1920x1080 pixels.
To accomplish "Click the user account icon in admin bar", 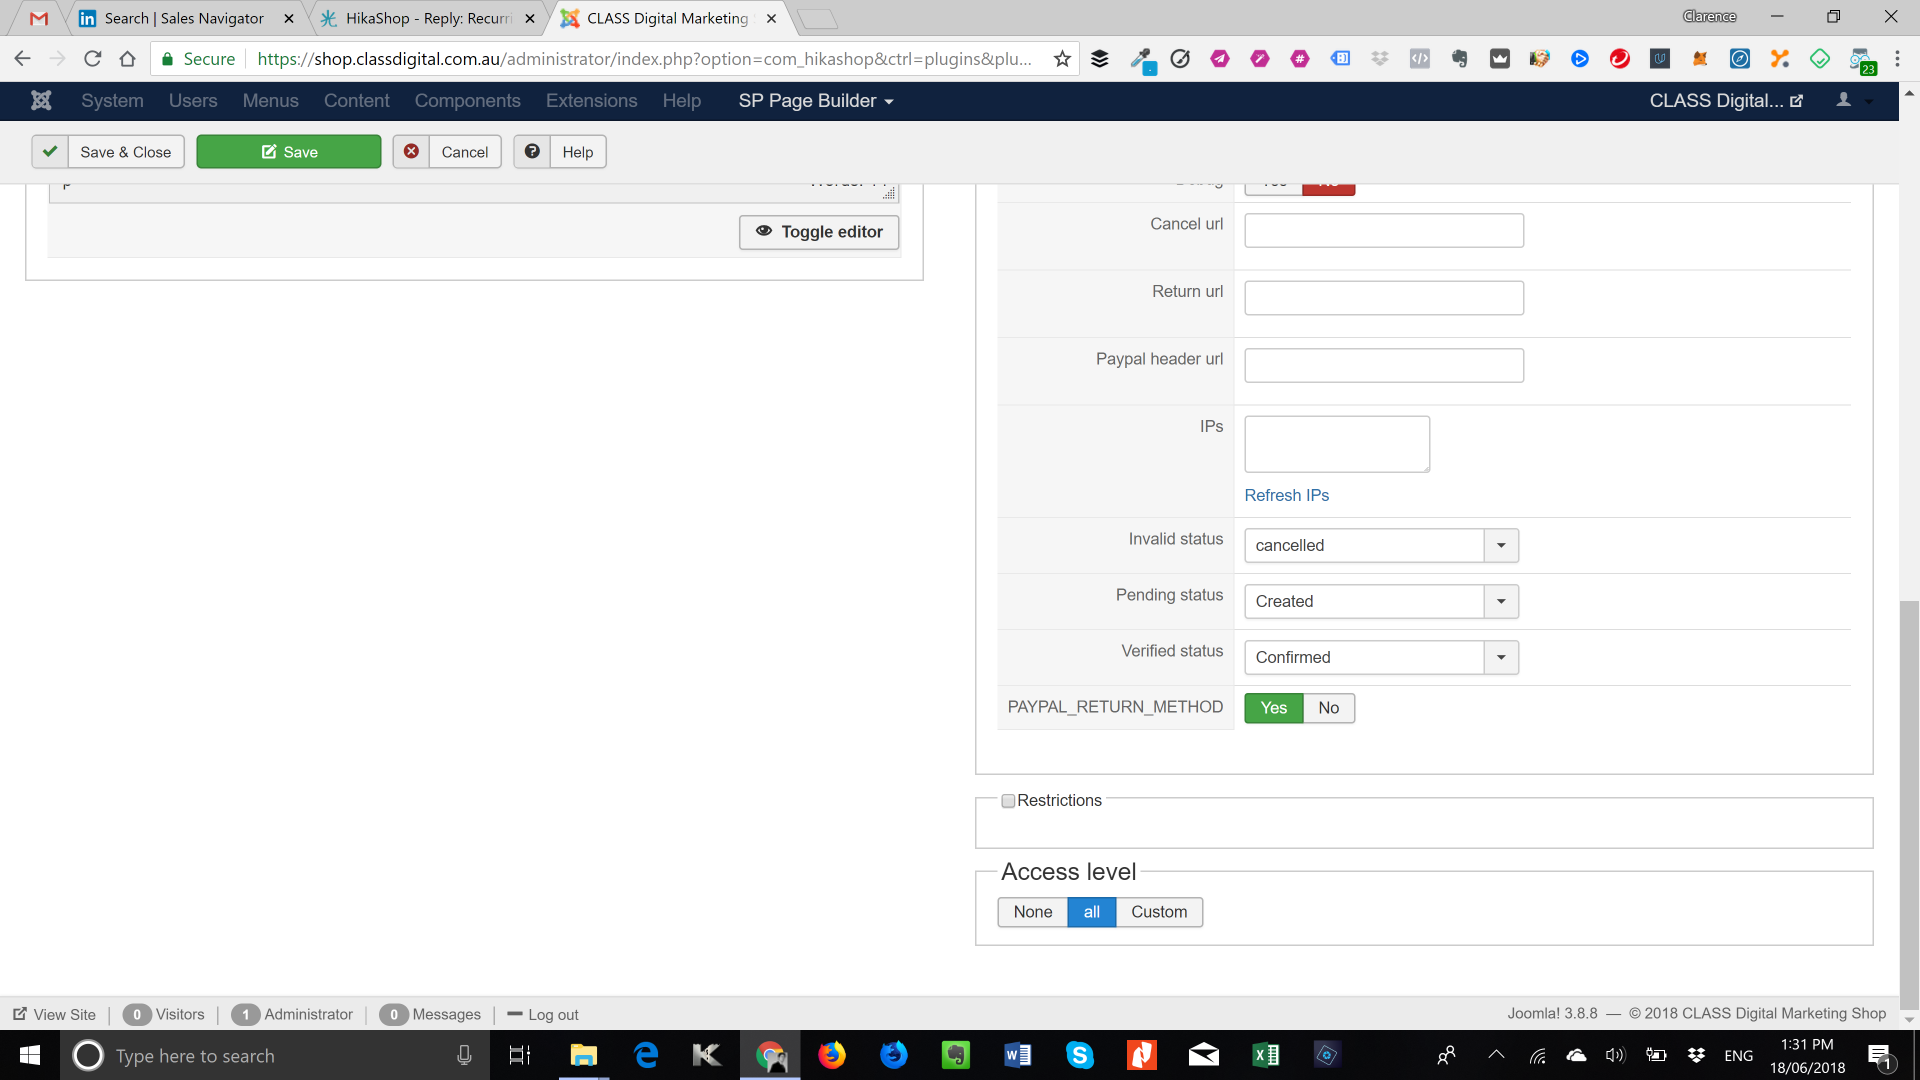I will click(x=1844, y=100).
